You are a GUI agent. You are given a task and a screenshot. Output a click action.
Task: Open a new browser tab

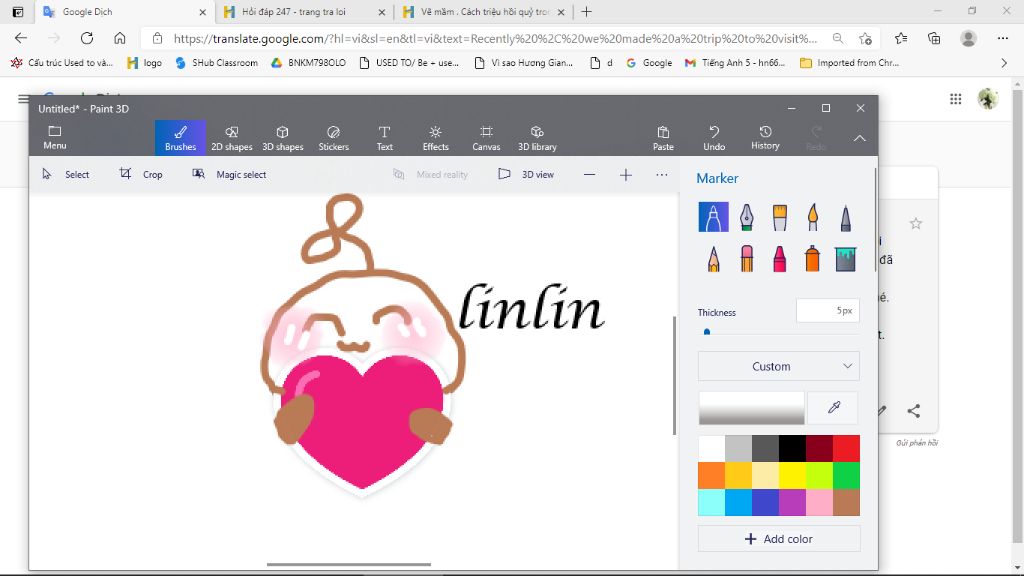click(x=586, y=12)
